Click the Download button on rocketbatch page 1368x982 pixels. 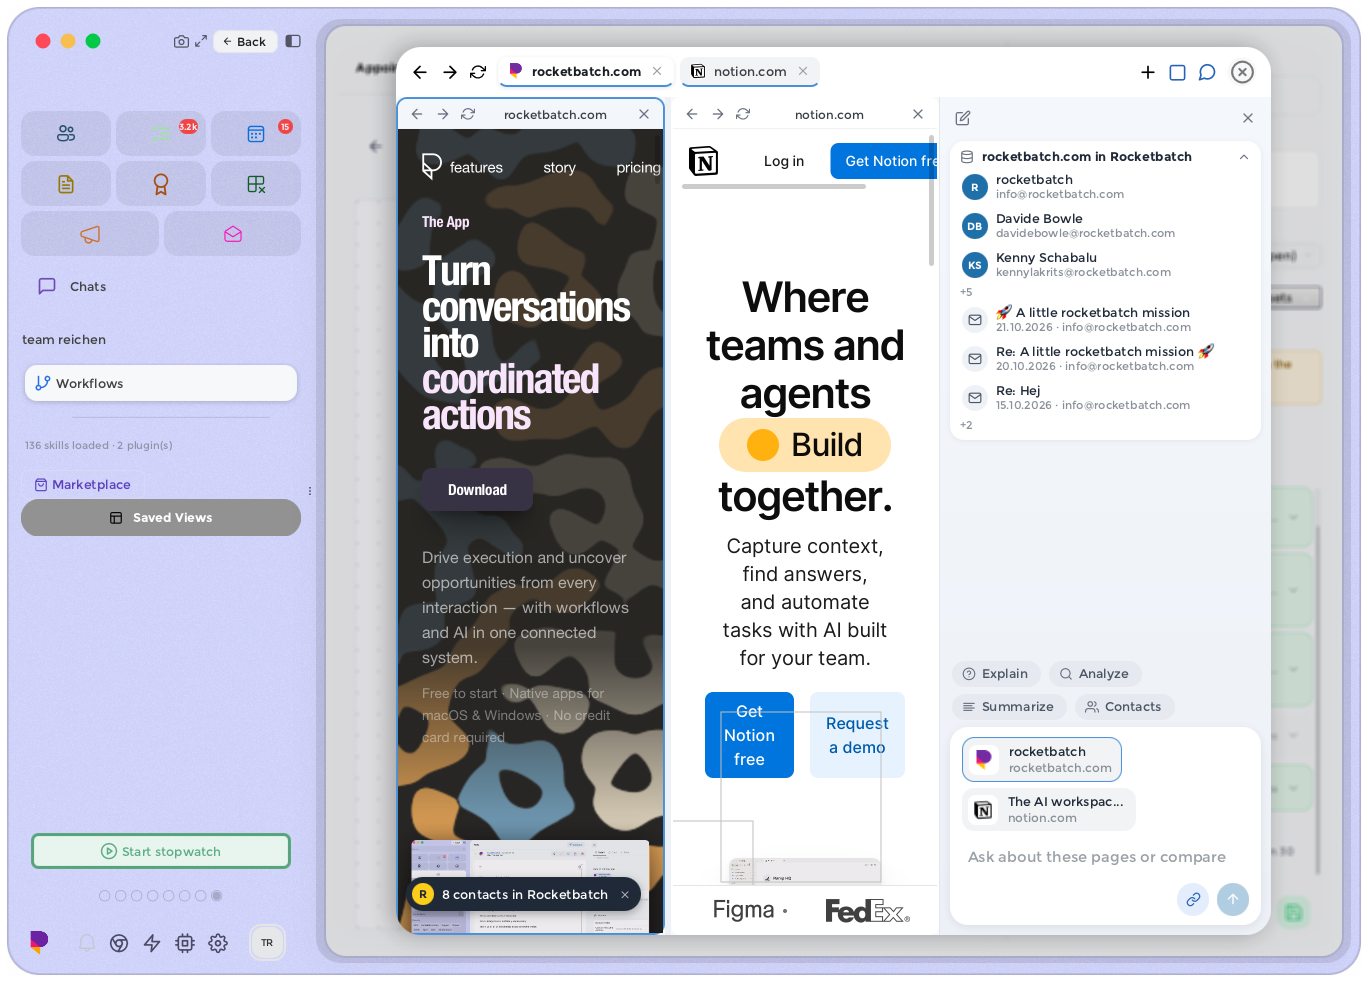(477, 490)
